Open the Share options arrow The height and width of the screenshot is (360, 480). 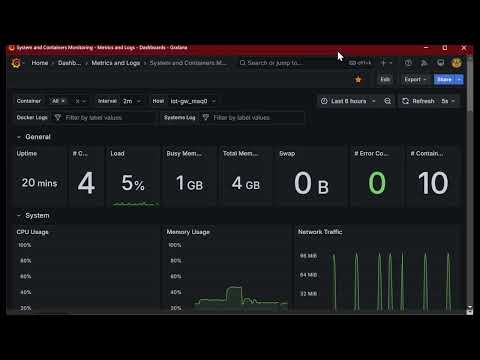[x=460, y=80]
